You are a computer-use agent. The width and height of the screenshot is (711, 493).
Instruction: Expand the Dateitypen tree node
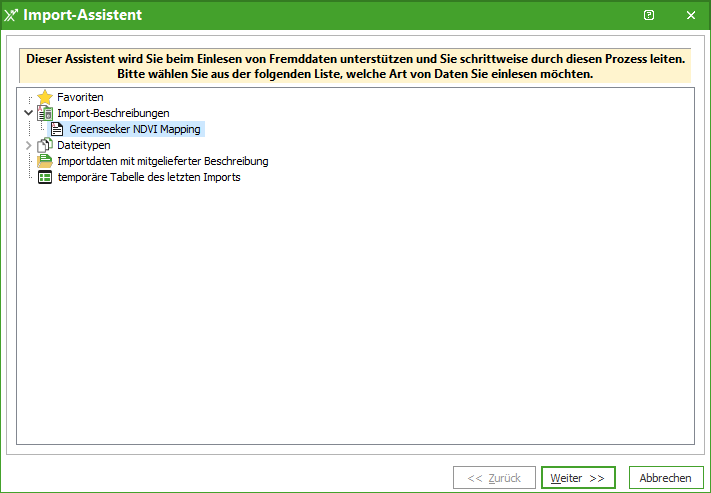tap(28, 146)
